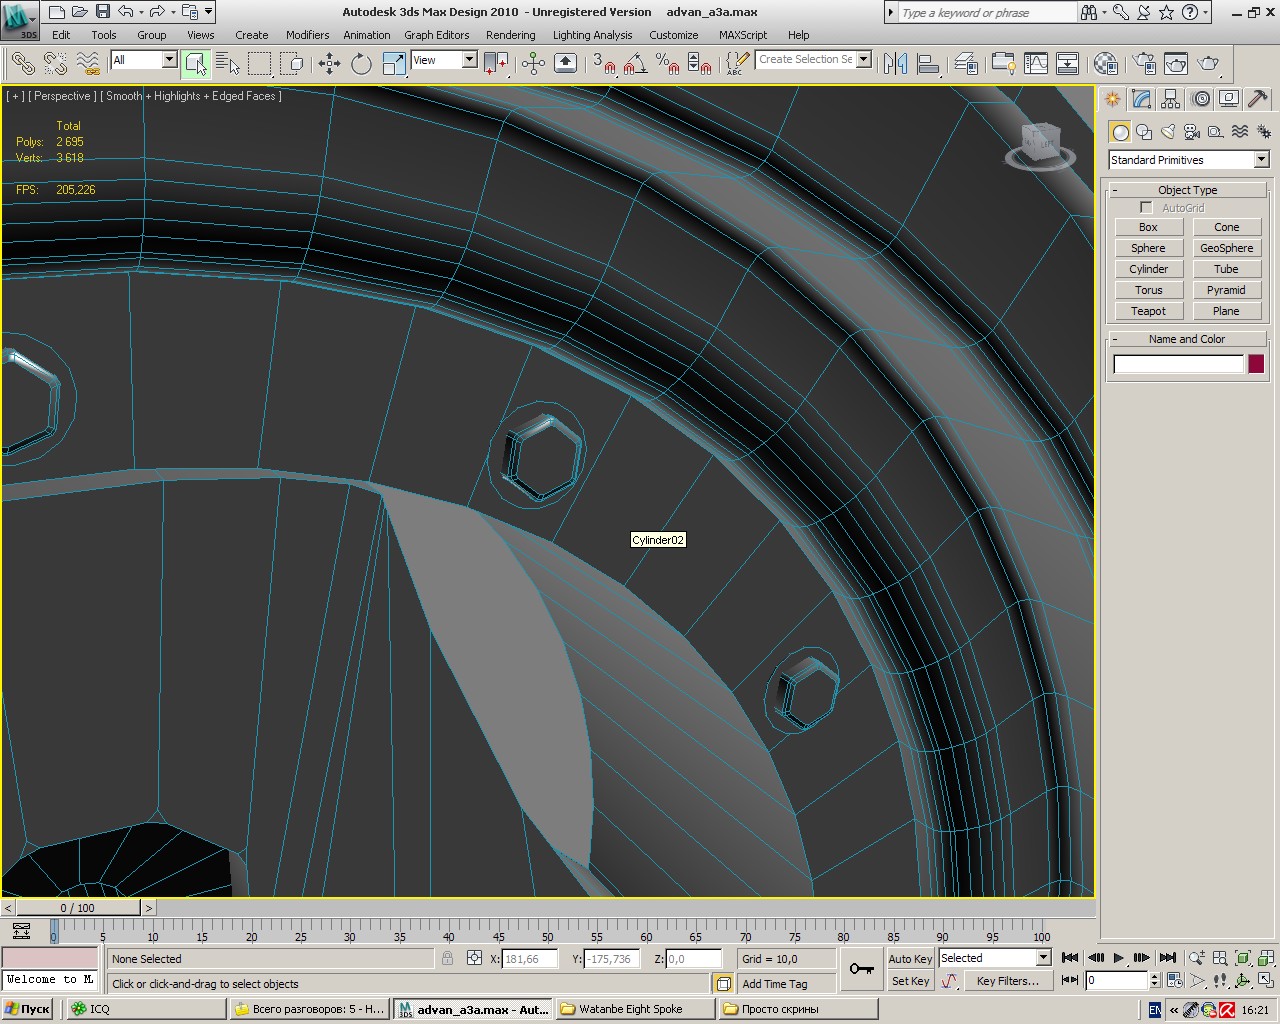Click the Unlink Selection tool
1280x1024 pixels.
point(55,64)
